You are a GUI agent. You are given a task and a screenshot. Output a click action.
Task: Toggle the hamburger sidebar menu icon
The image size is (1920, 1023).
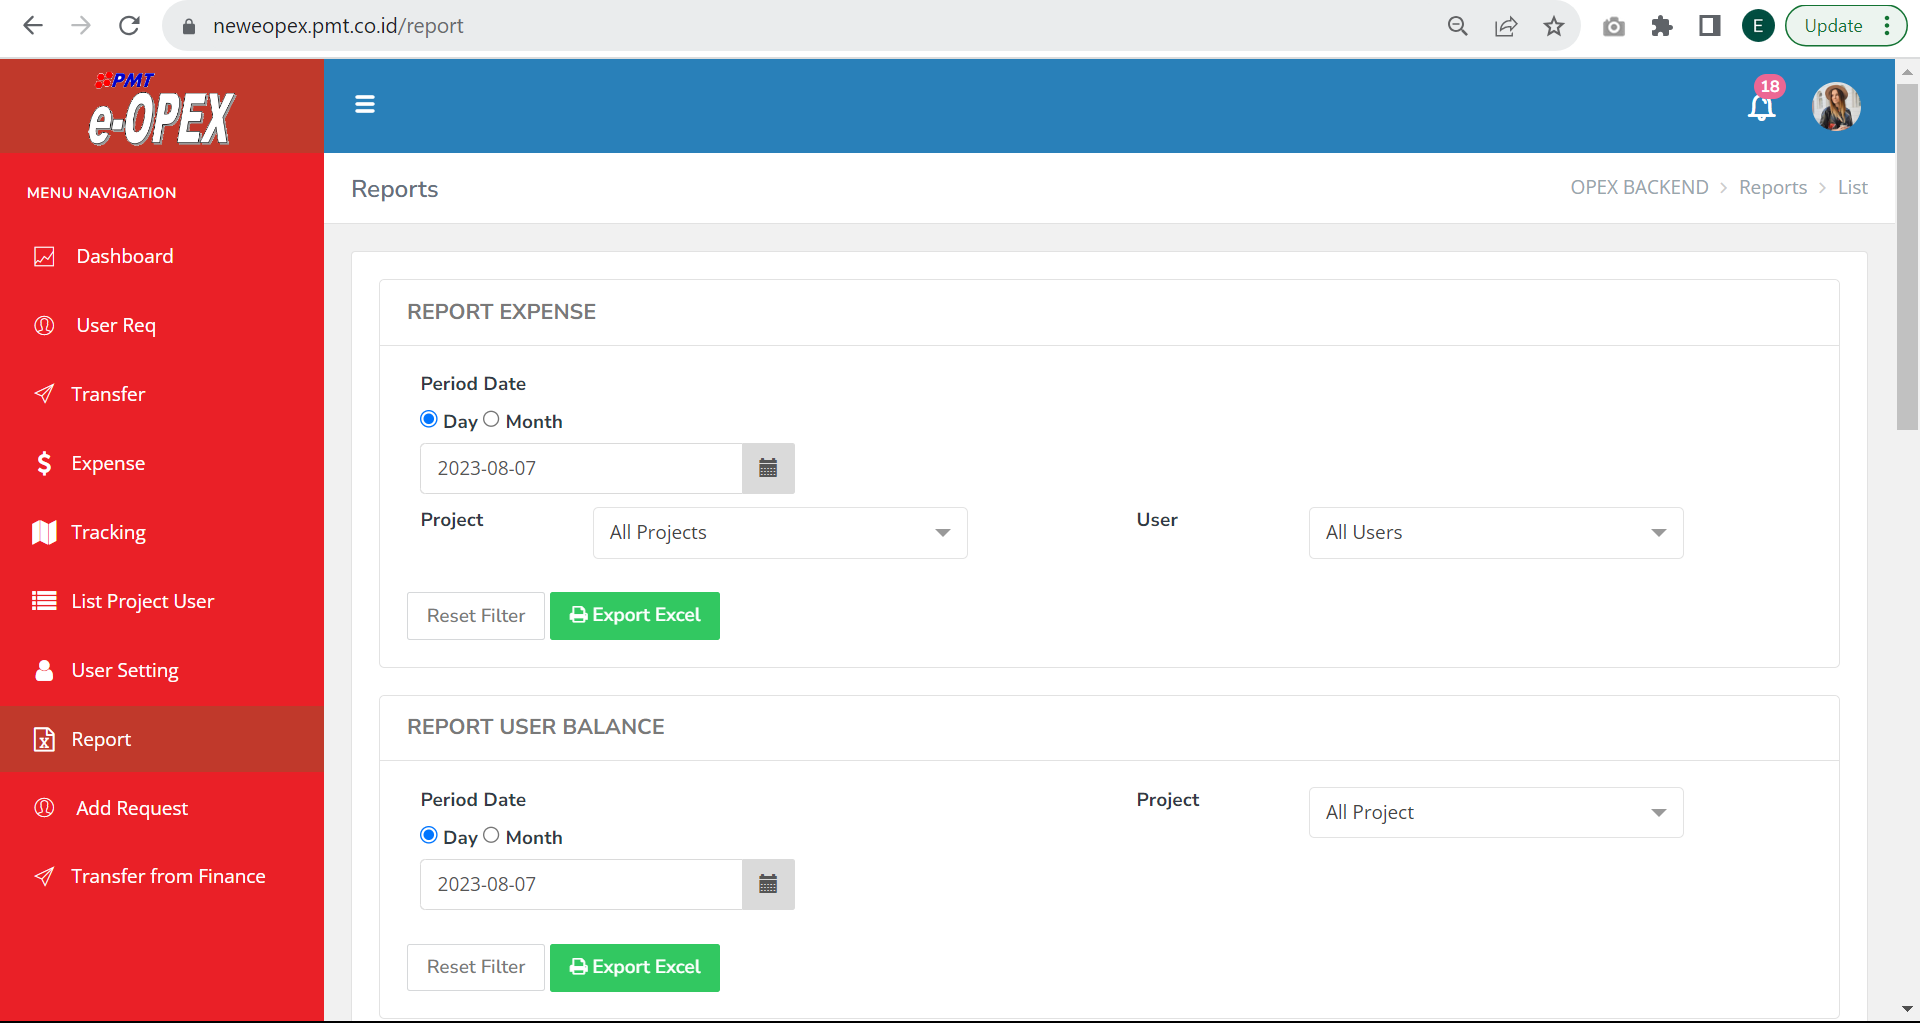tap(365, 104)
